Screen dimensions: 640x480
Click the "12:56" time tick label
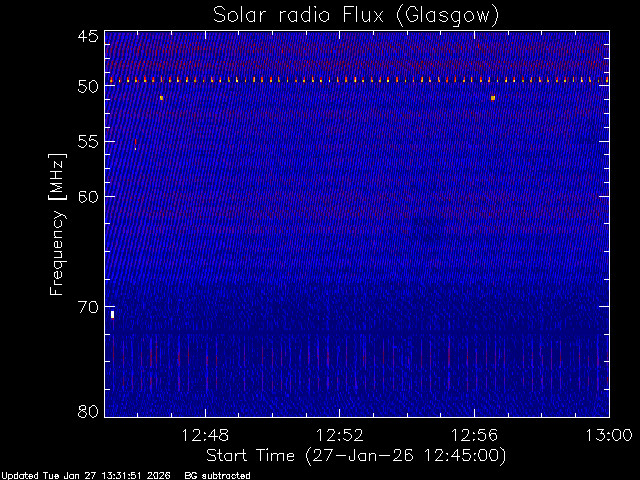click(x=474, y=435)
